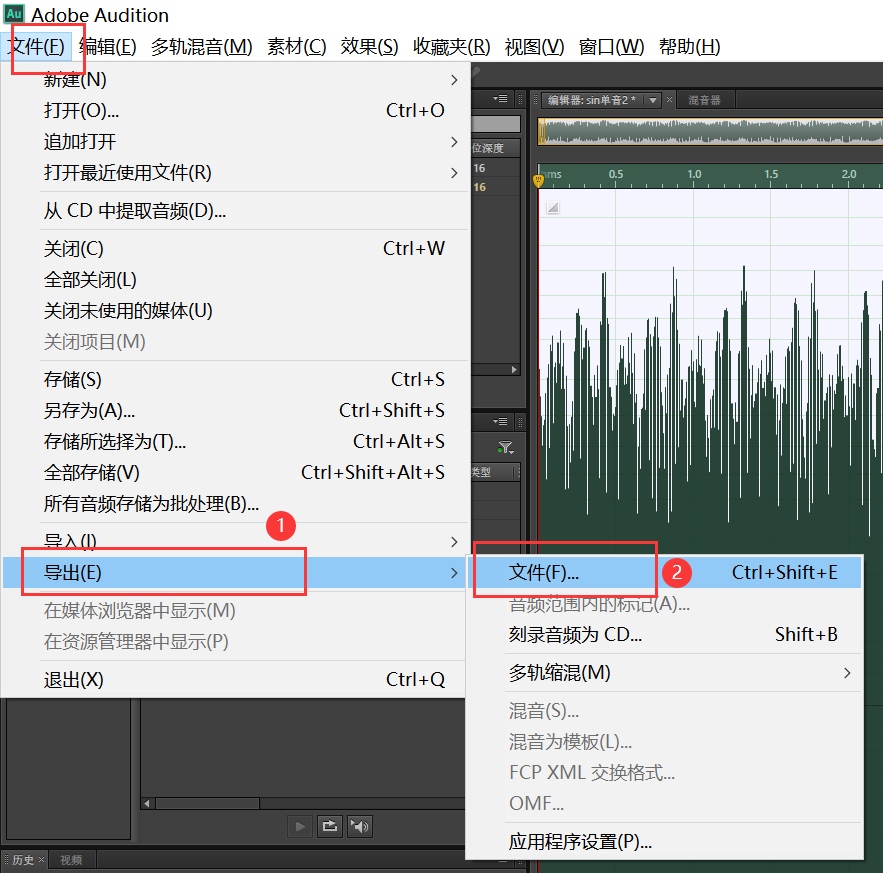This screenshot has height=873, width=883.
Task: Choose 全部存储(V) menu item
Action: 235,473
